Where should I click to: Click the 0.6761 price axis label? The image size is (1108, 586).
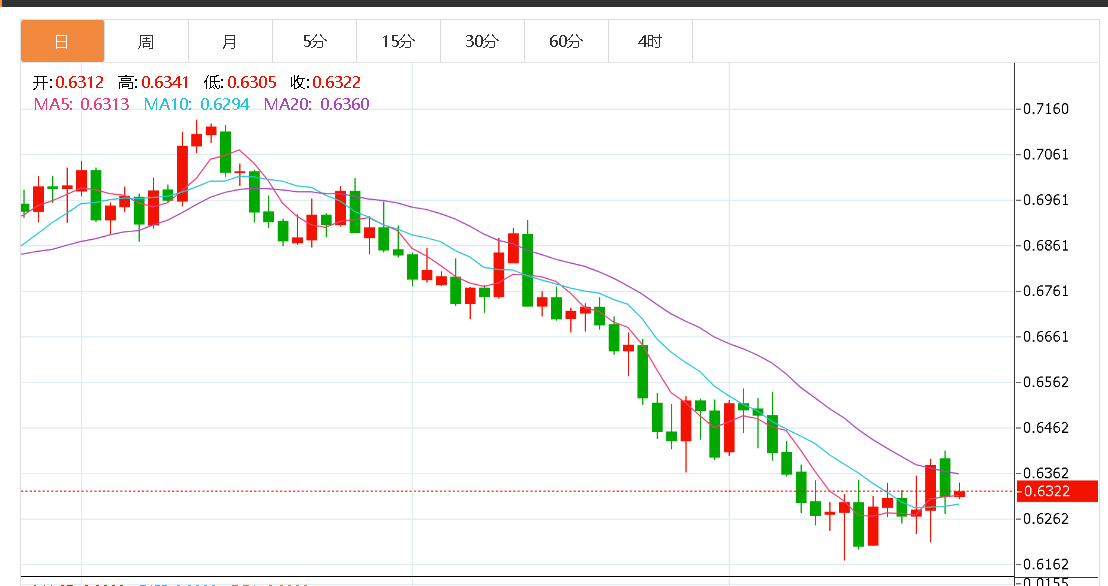[1046, 291]
